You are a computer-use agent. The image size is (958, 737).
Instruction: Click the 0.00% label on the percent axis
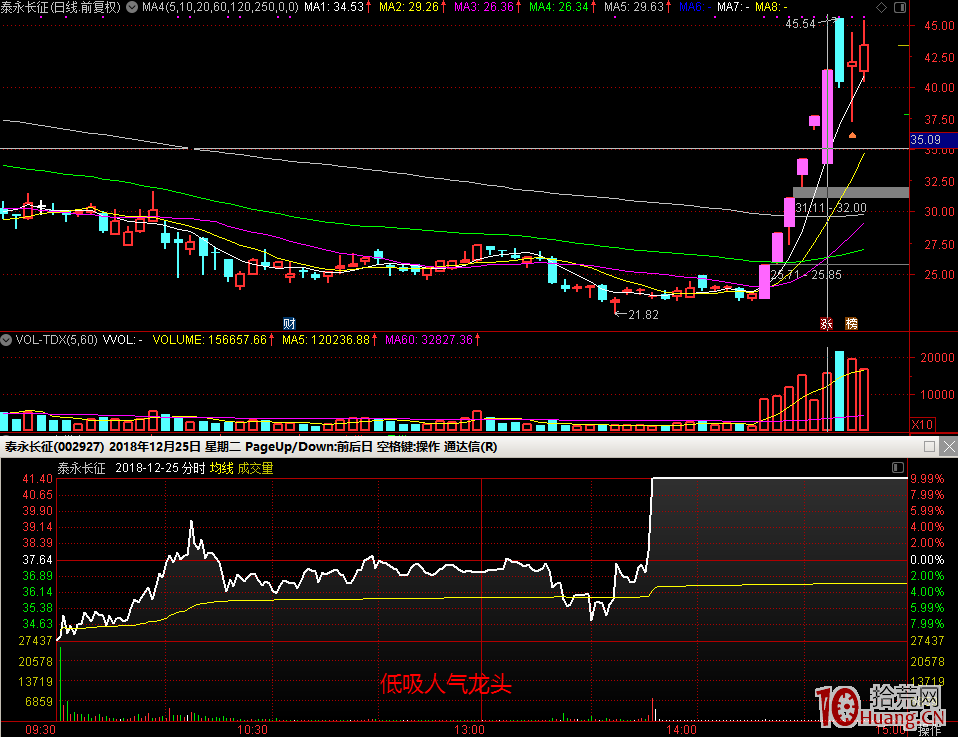click(x=927, y=560)
